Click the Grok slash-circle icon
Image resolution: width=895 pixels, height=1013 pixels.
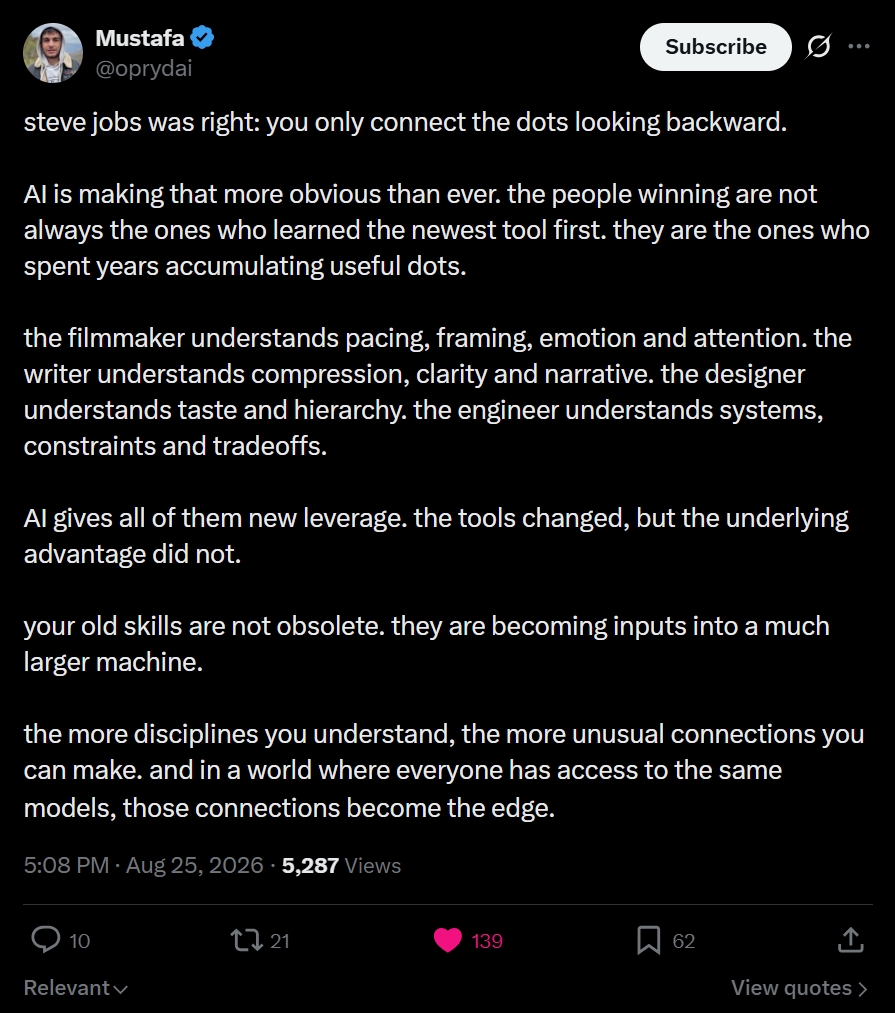[x=819, y=47]
